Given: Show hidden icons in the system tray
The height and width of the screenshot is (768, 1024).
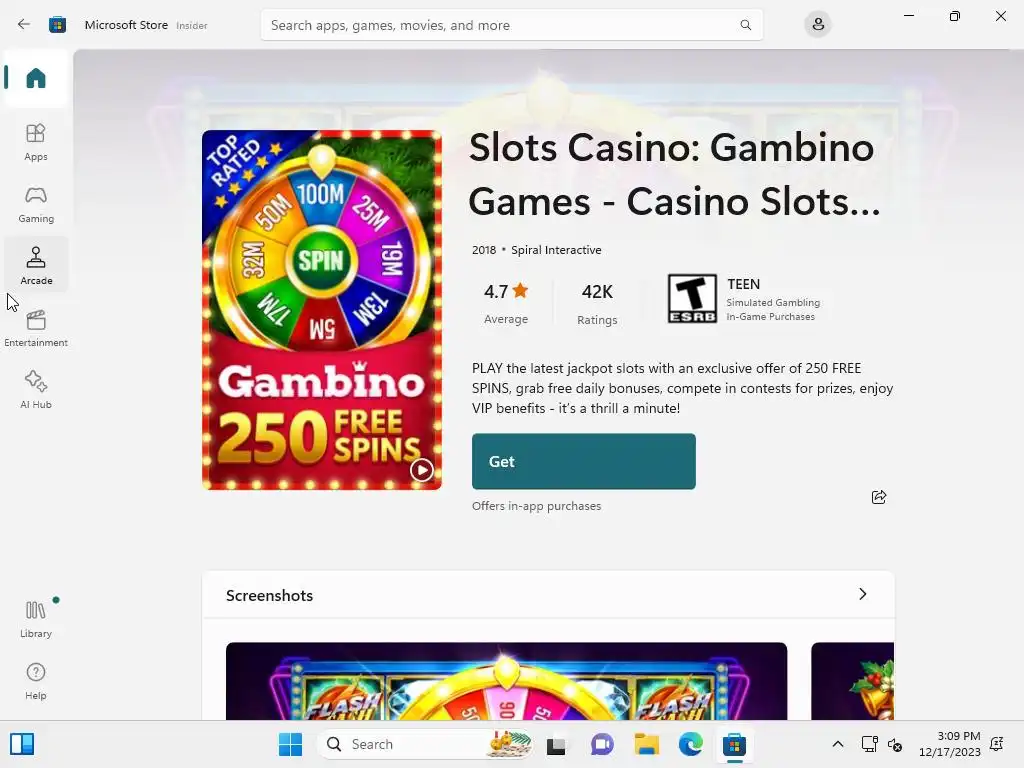Looking at the screenshot, I should click(x=838, y=744).
